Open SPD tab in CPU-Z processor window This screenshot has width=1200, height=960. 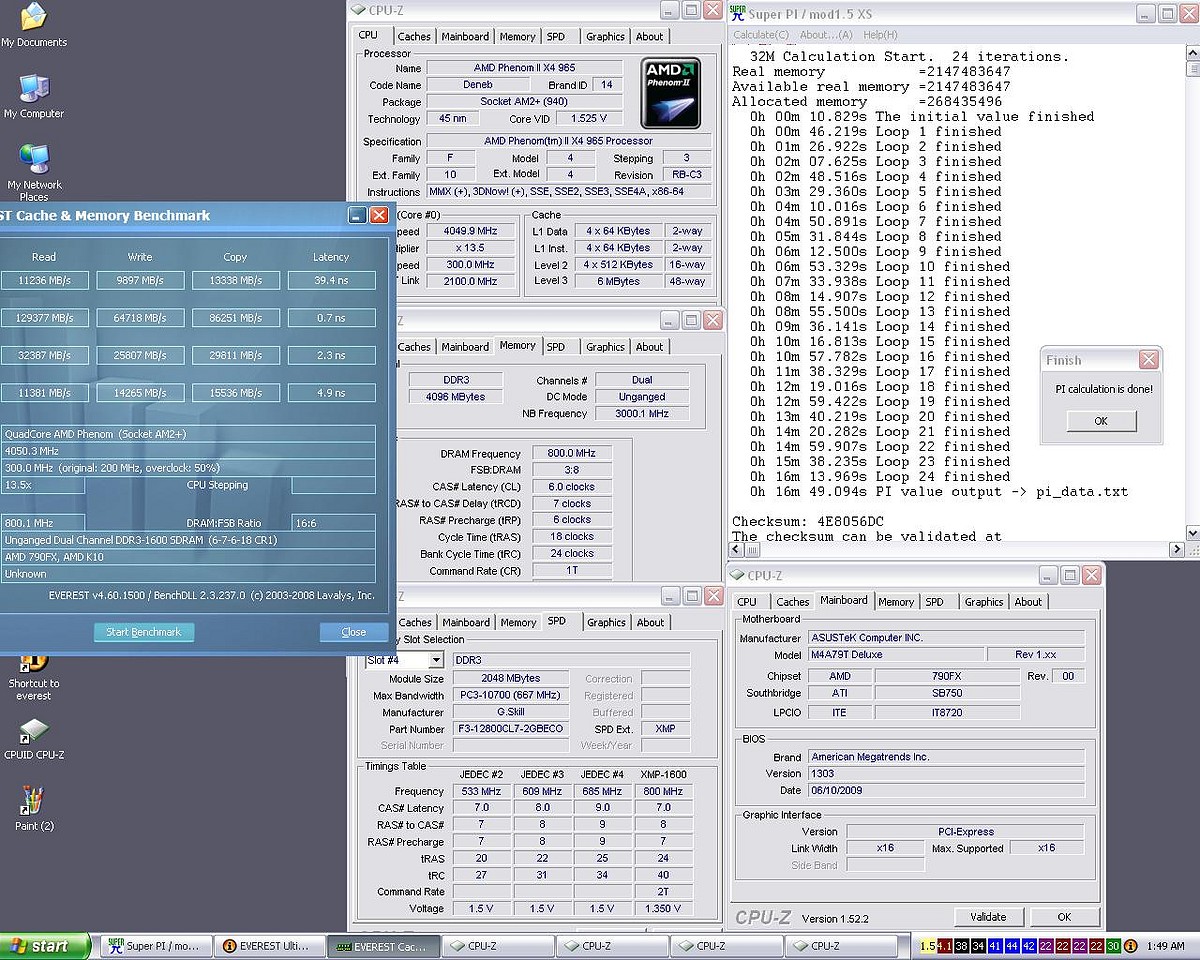pyautogui.click(x=556, y=37)
